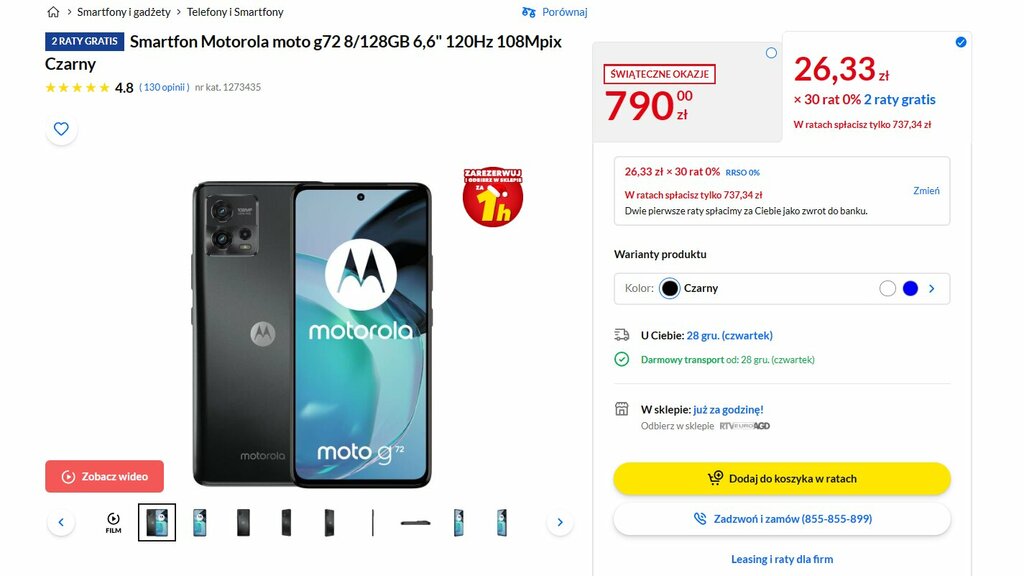This screenshot has width=1024, height=576.
Task: Click the store pickup shop icon
Action: [622, 409]
